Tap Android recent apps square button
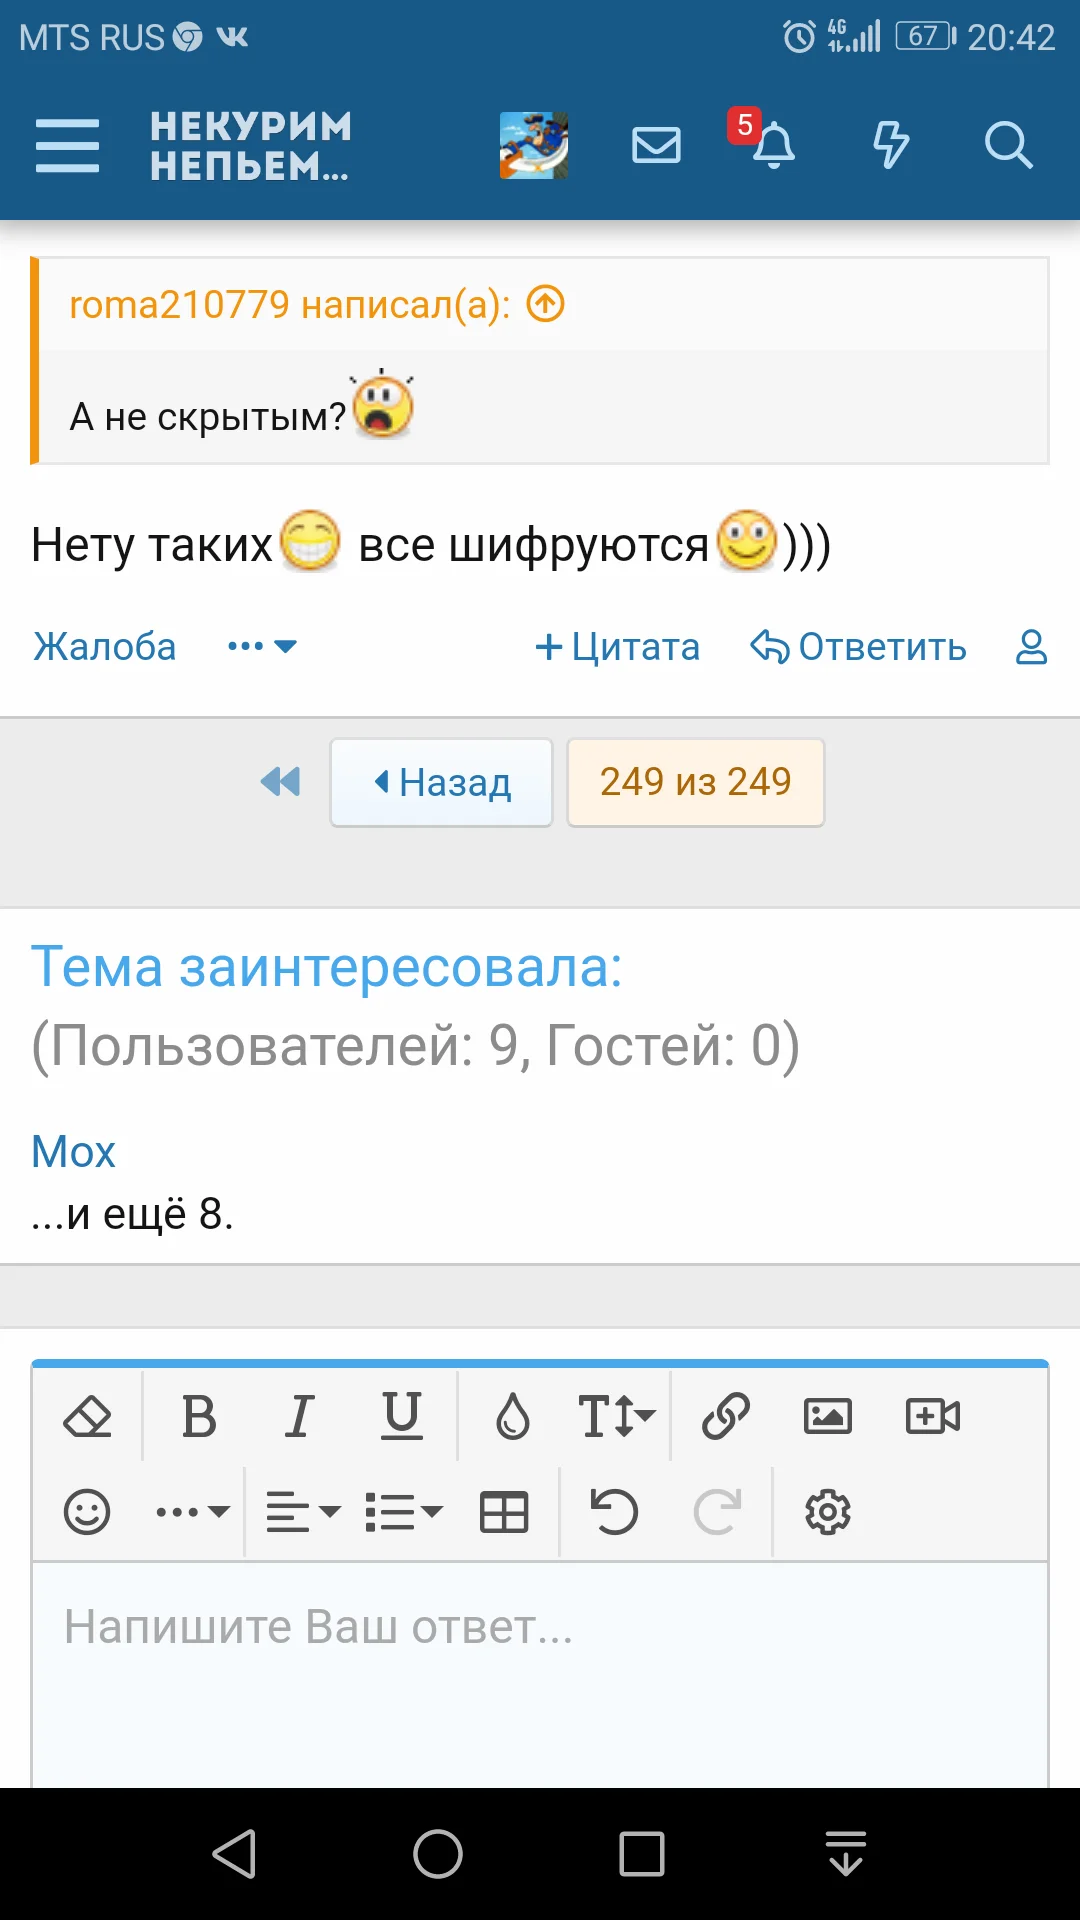The width and height of the screenshot is (1080, 1920). click(642, 1854)
